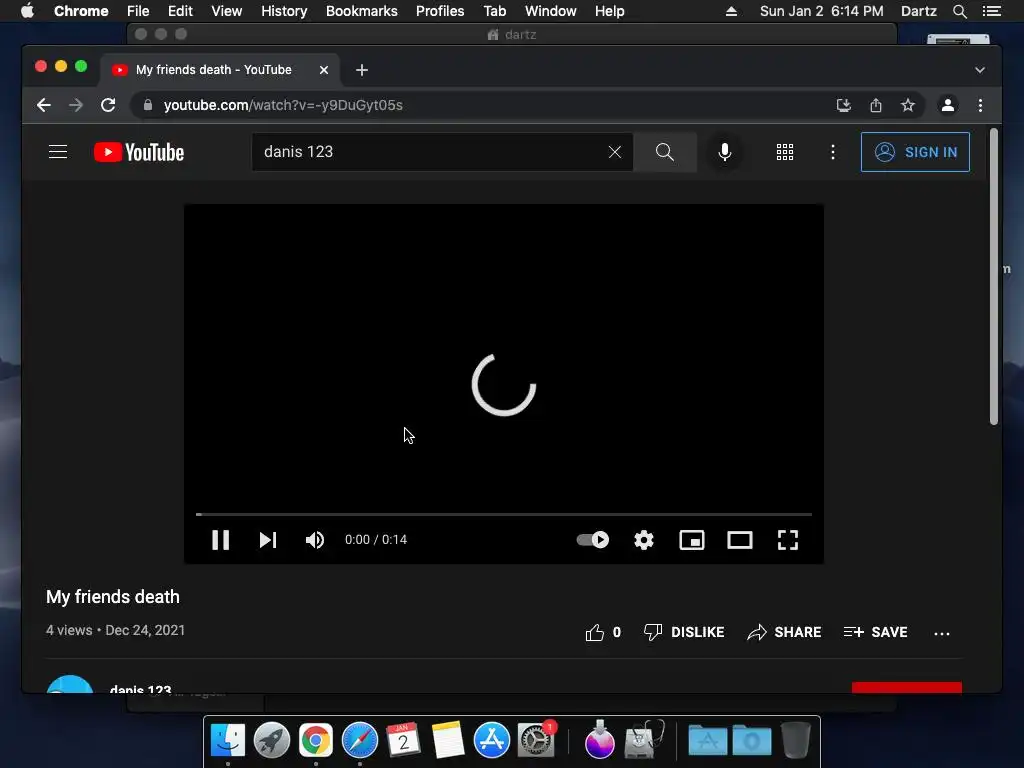The width and height of the screenshot is (1024, 768).
Task: Open the Profiles menu
Action: 440,11
